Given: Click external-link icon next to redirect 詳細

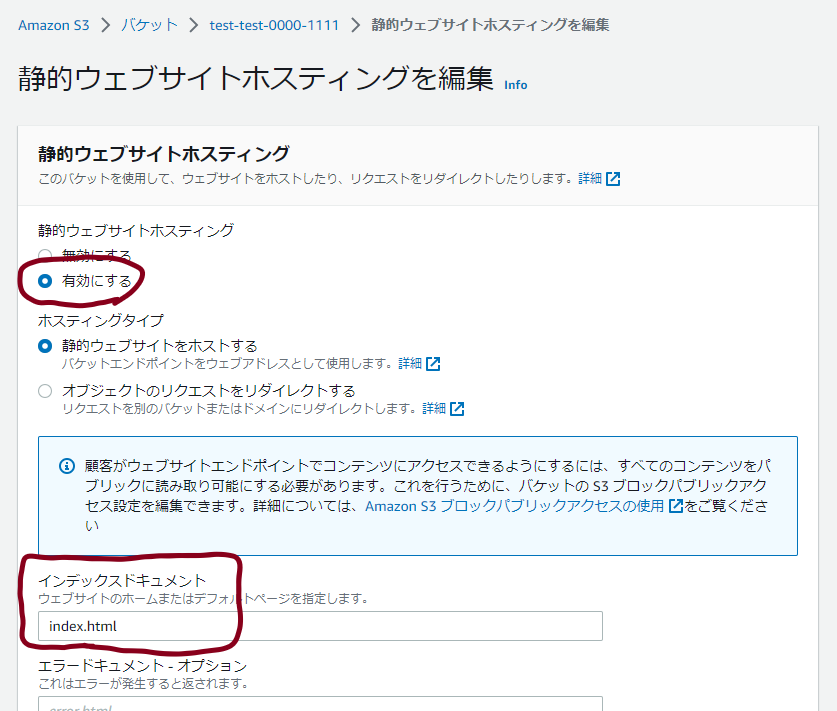Looking at the screenshot, I should [457, 409].
